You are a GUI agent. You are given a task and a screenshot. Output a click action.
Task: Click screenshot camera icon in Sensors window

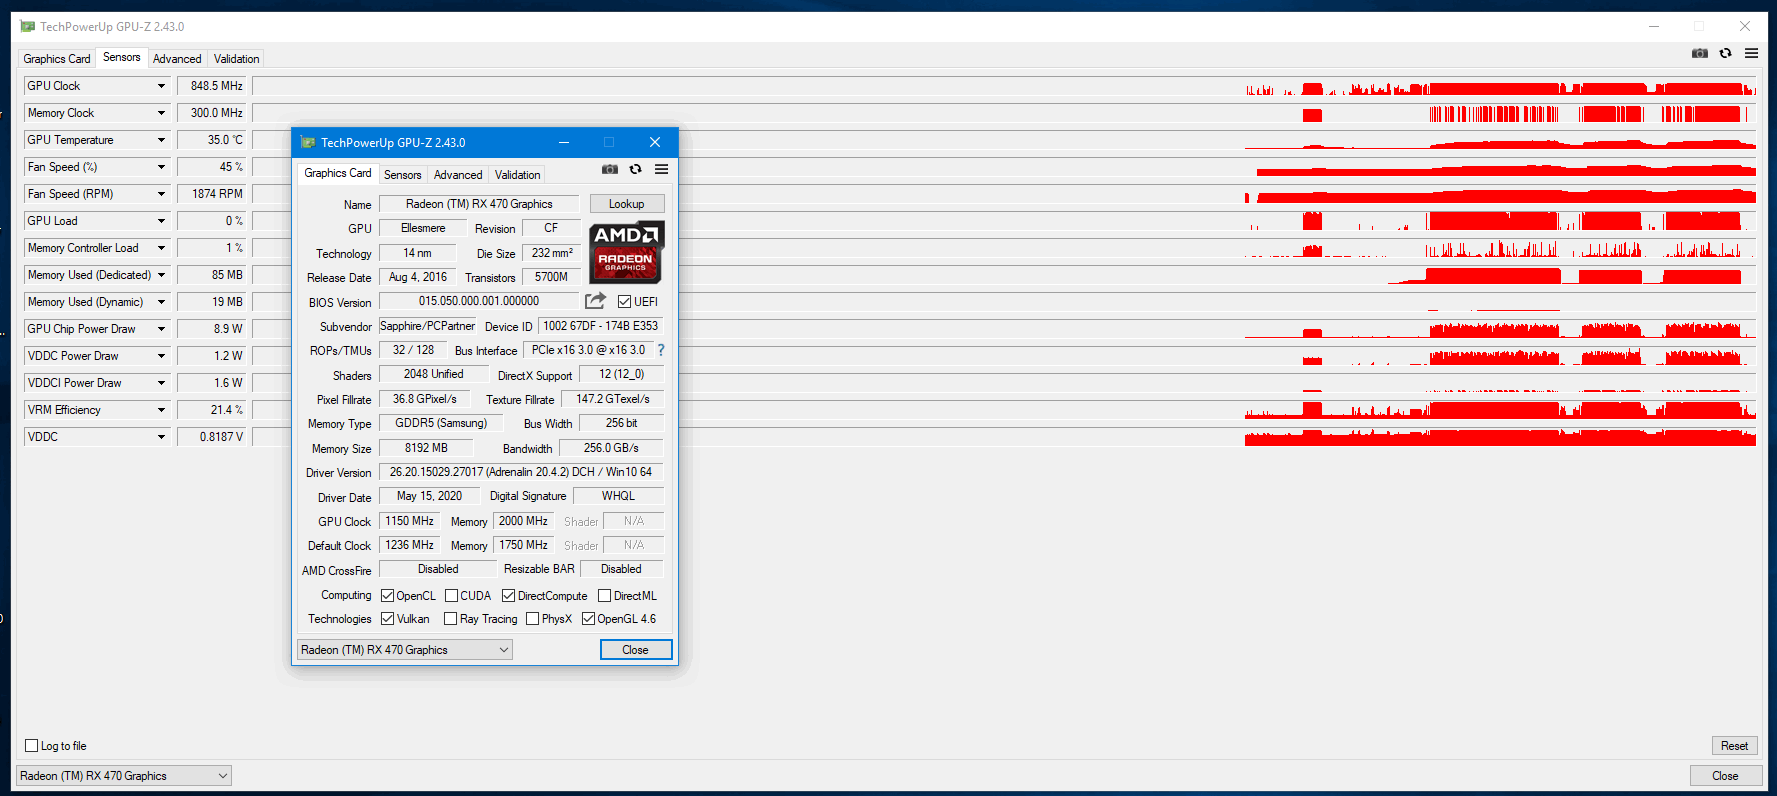click(1699, 53)
